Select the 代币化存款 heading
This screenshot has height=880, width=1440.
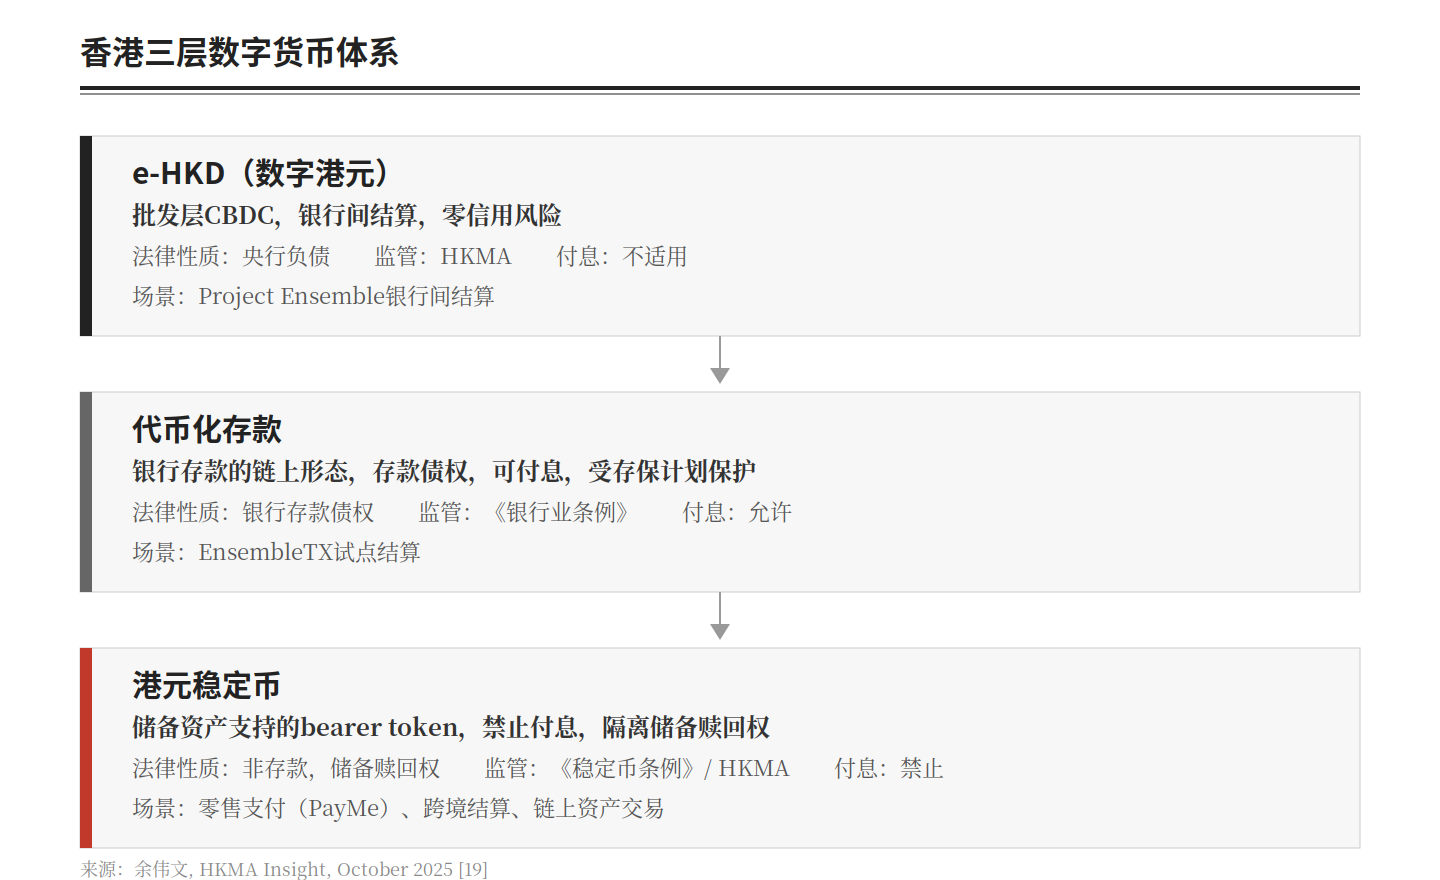(207, 430)
